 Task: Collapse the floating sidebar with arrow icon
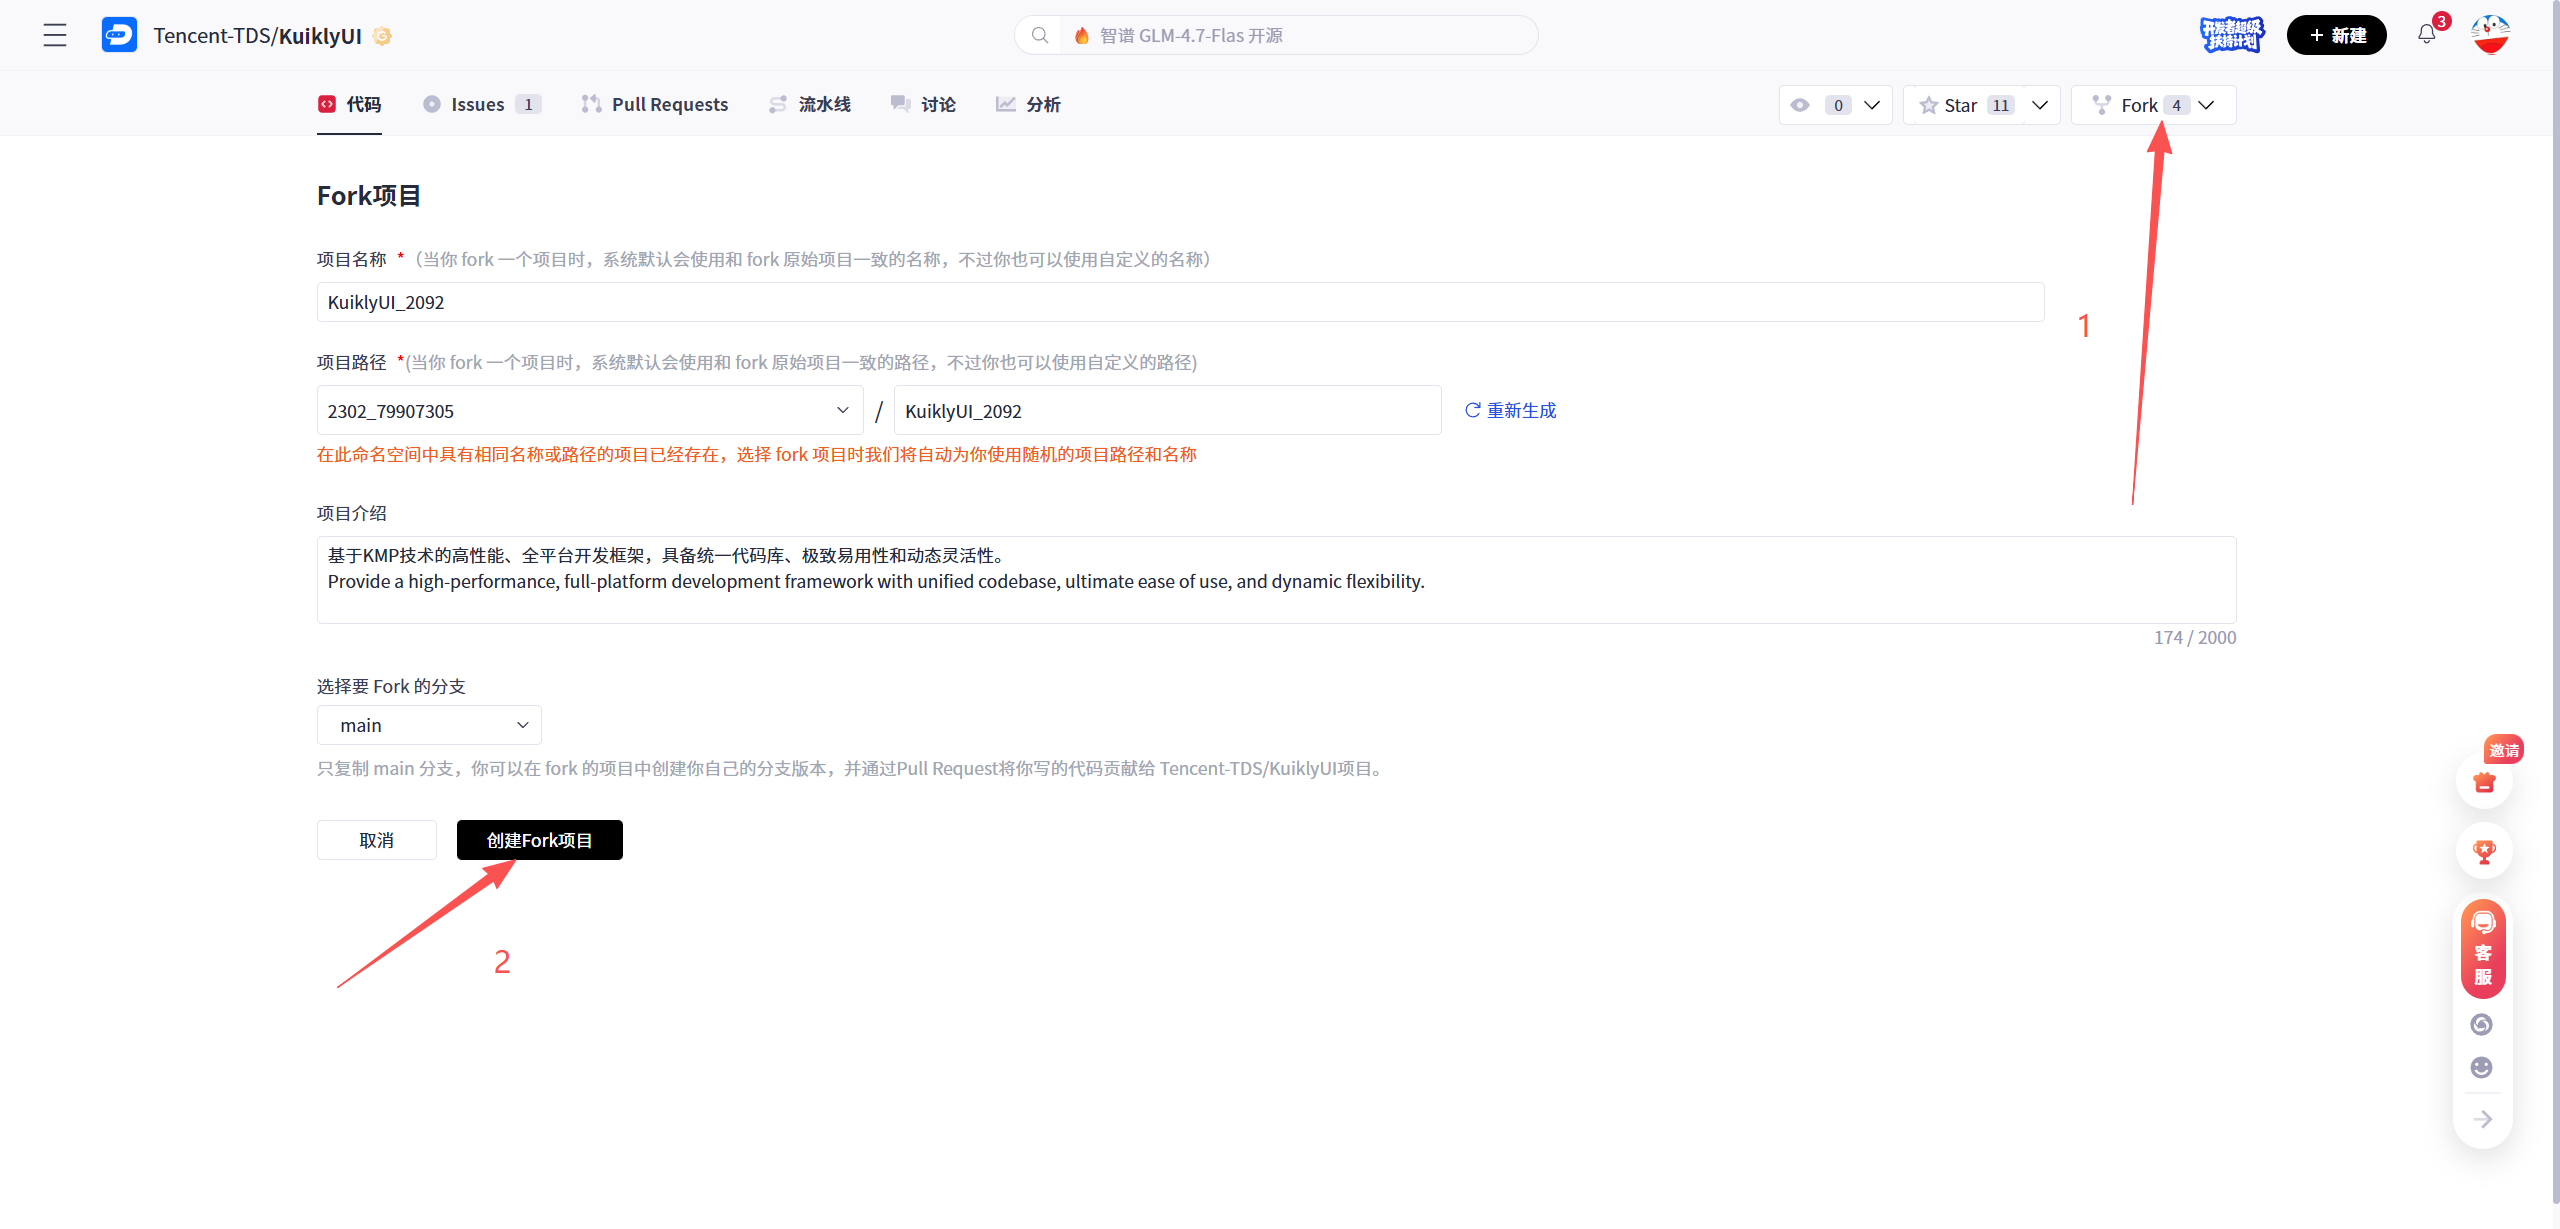pos(2484,1119)
